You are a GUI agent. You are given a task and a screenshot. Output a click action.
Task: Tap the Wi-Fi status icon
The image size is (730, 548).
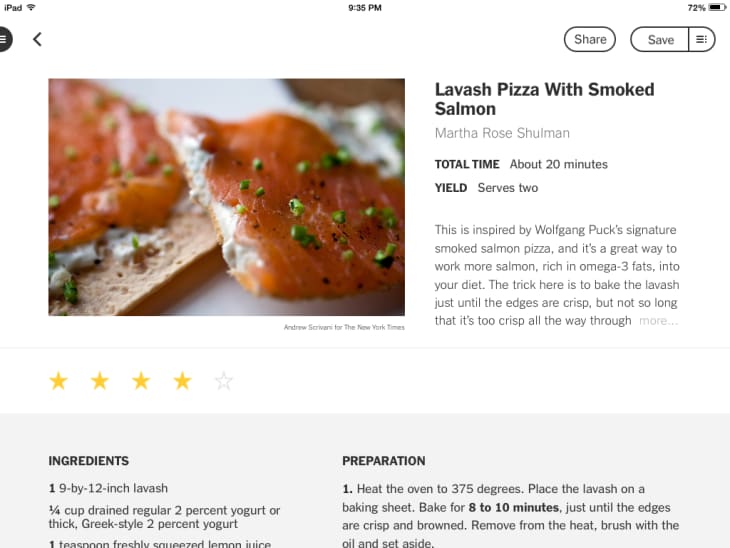coord(31,7)
